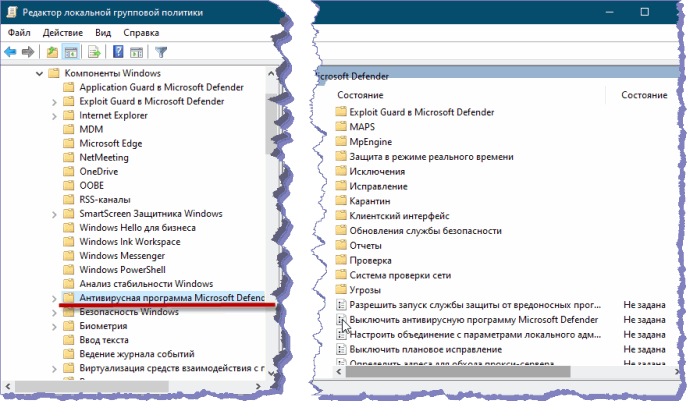Click the Up one level folder icon
690x403 pixels.
(52, 52)
